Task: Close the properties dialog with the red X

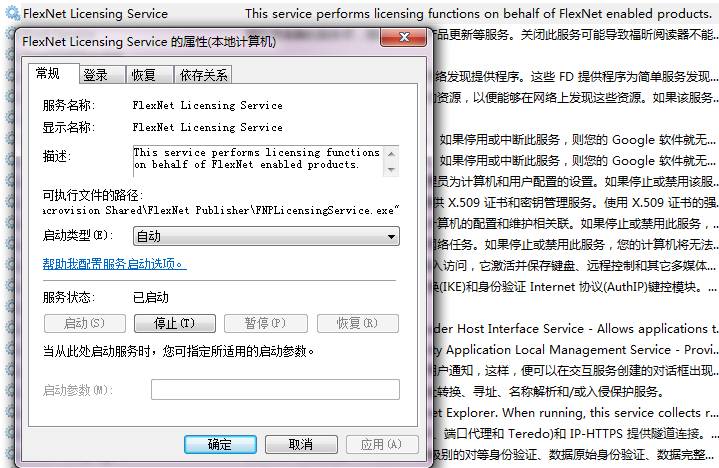Action: tap(404, 38)
